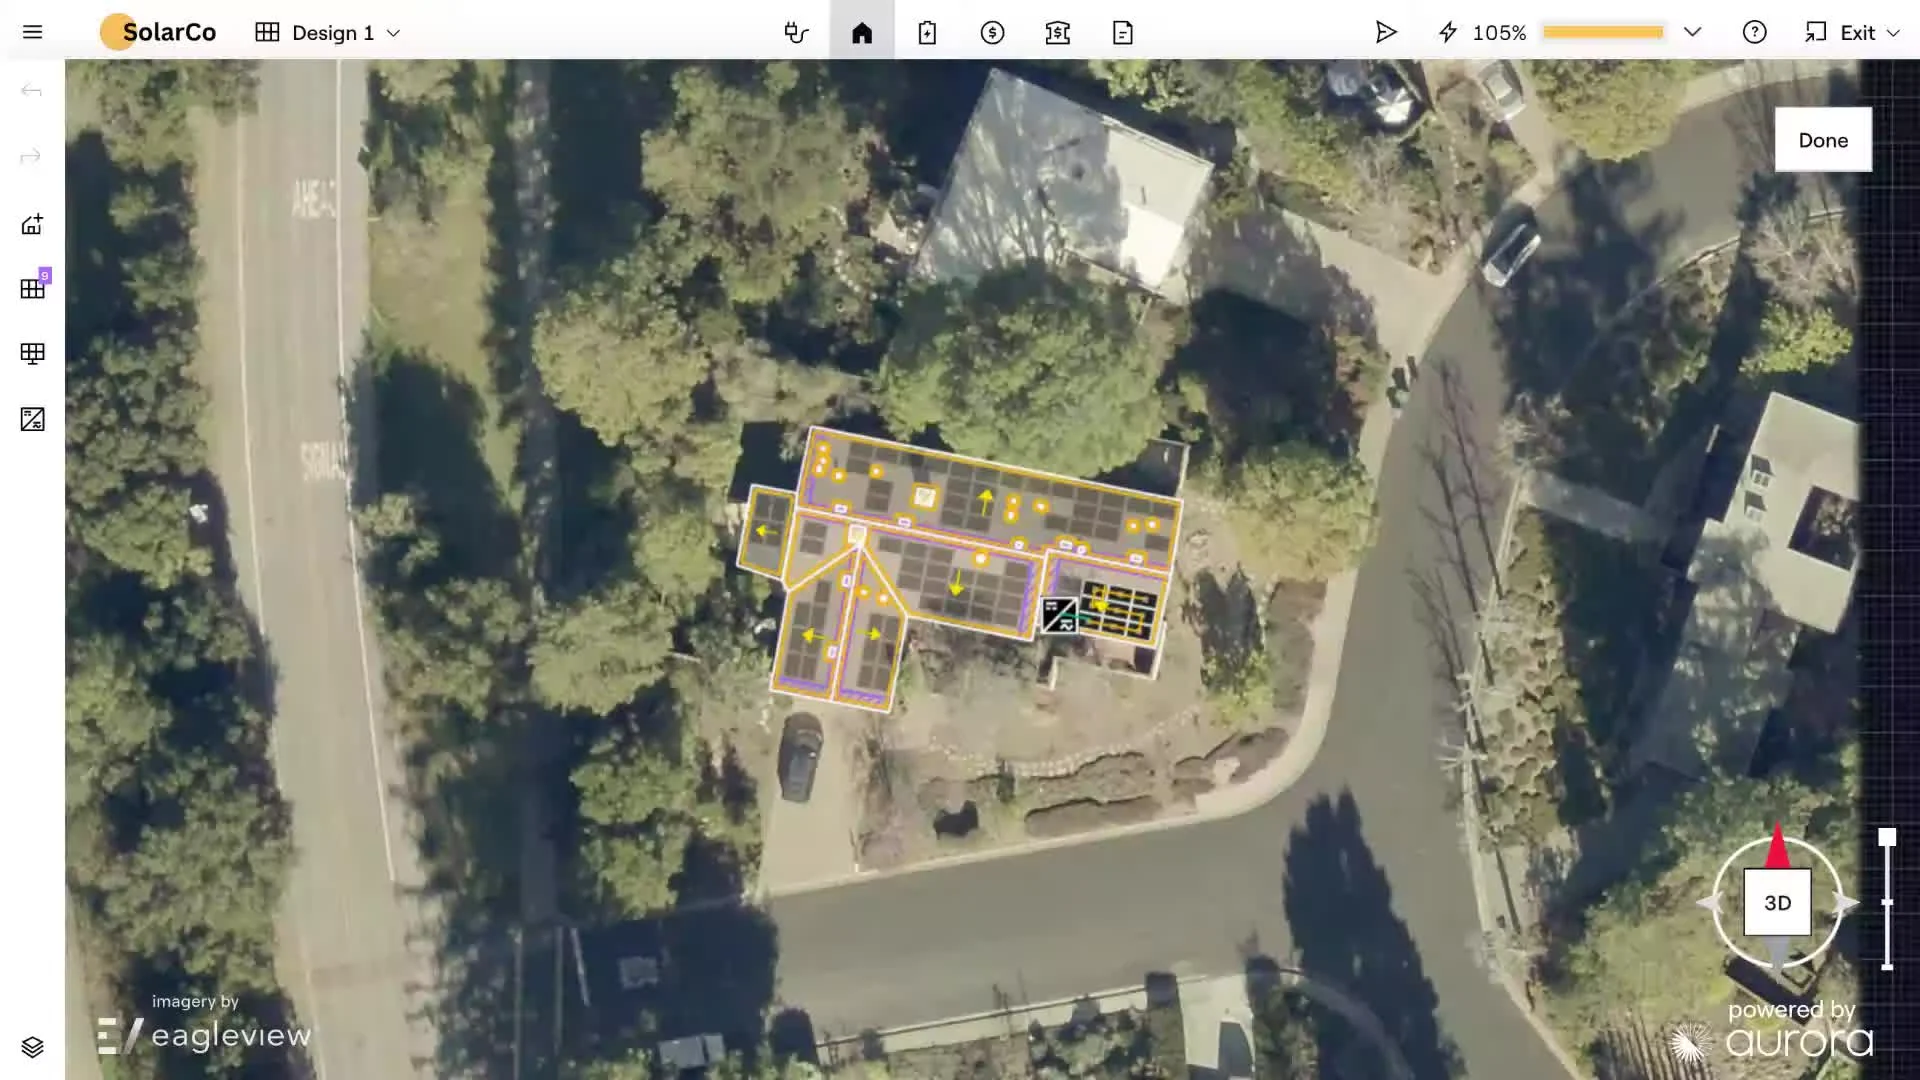Viewport: 1920px width, 1080px height.
Task: Click the add roof structure tool
Action: tap(32, 224)
